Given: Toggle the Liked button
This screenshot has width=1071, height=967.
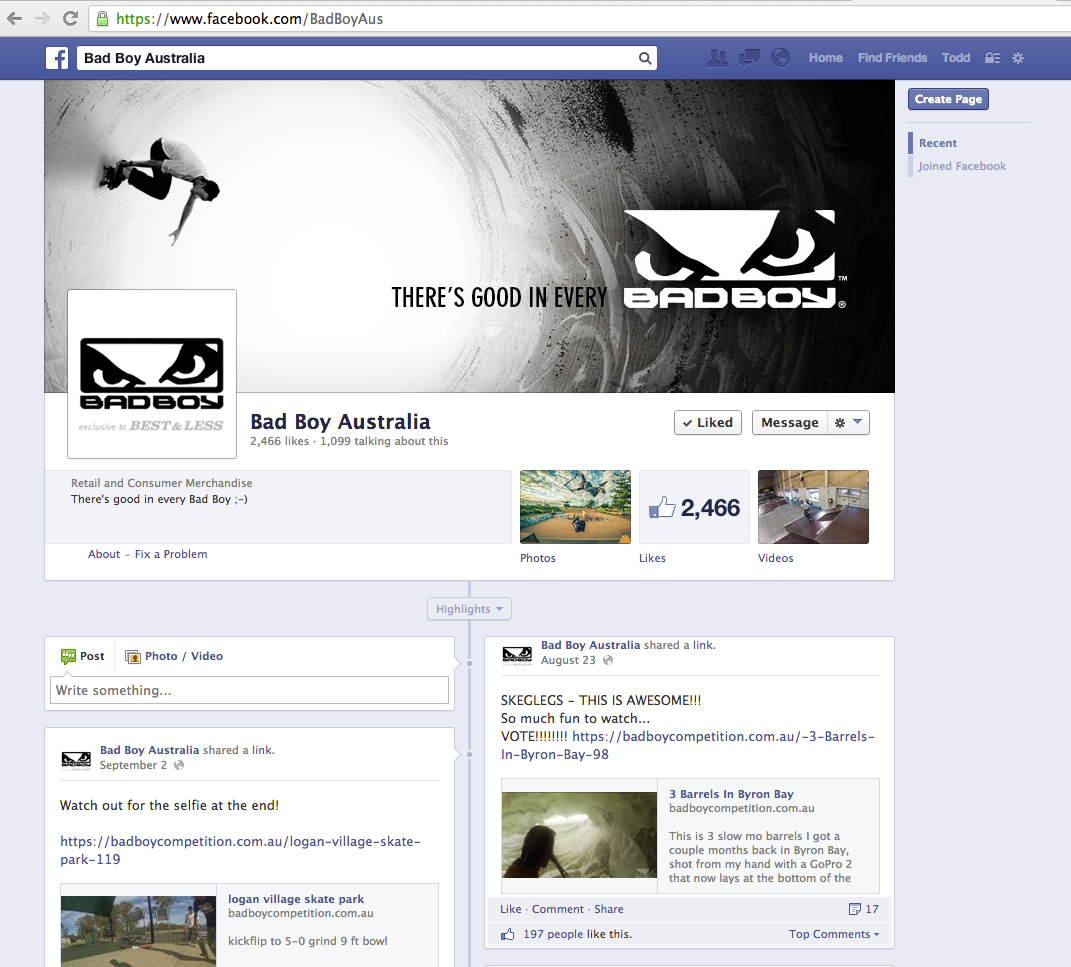Looking at the screenshot, I should coord(708,423).
